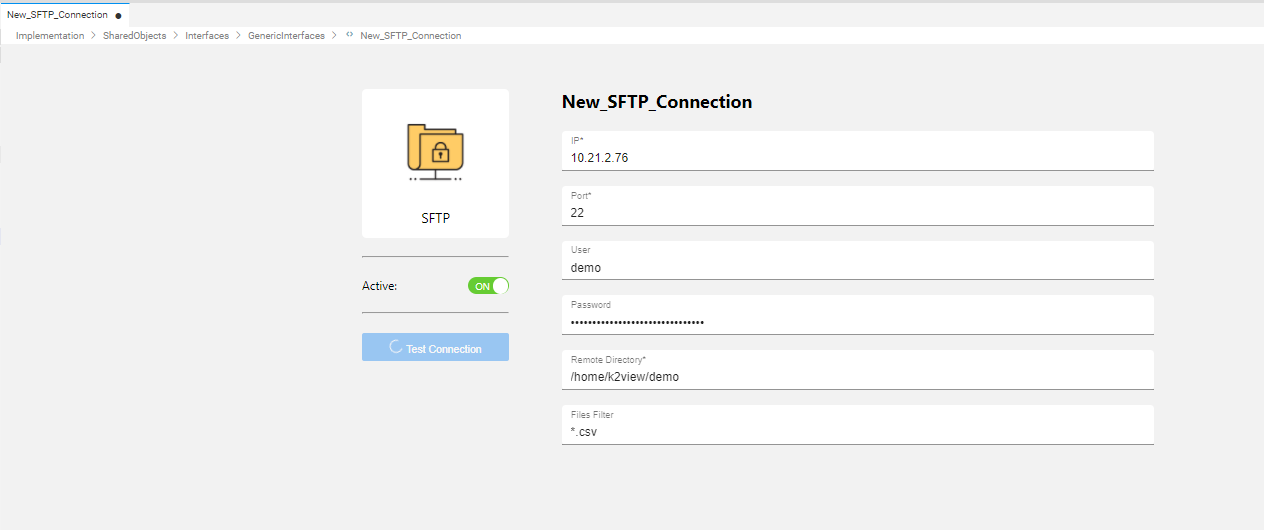Click New_SFTP_Connection at the breadcrumb end
This screenshot has width=1264, height=530.
click(x=410, y=36)
